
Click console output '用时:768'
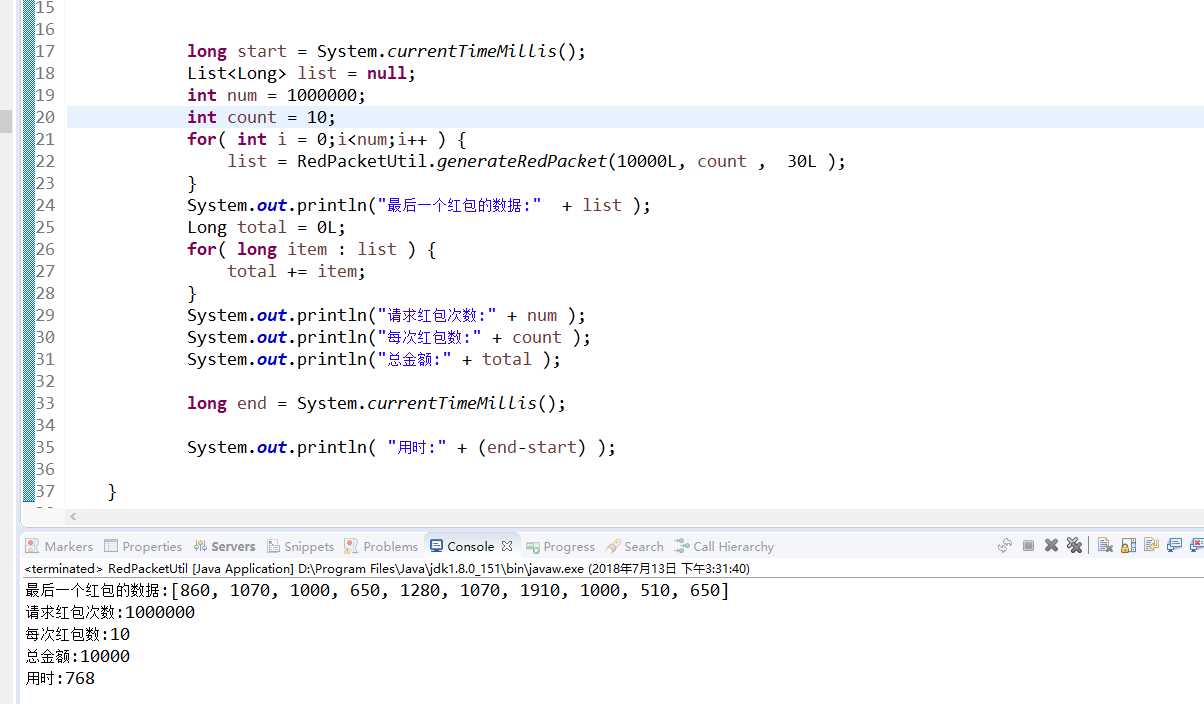60,678
